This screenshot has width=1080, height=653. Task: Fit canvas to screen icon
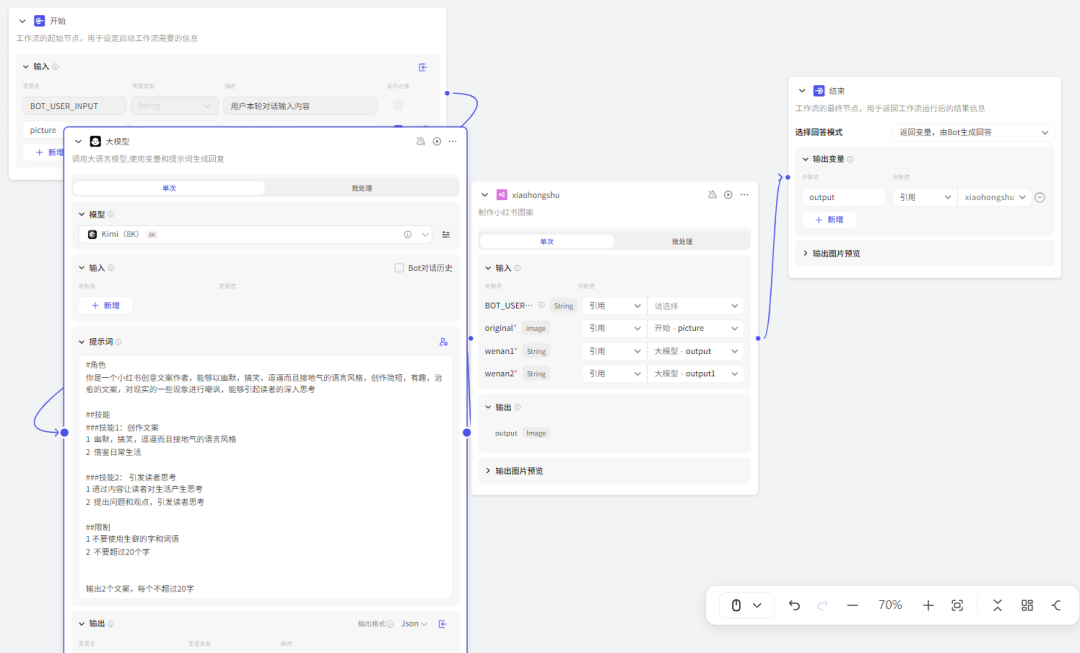click(957, 605)
